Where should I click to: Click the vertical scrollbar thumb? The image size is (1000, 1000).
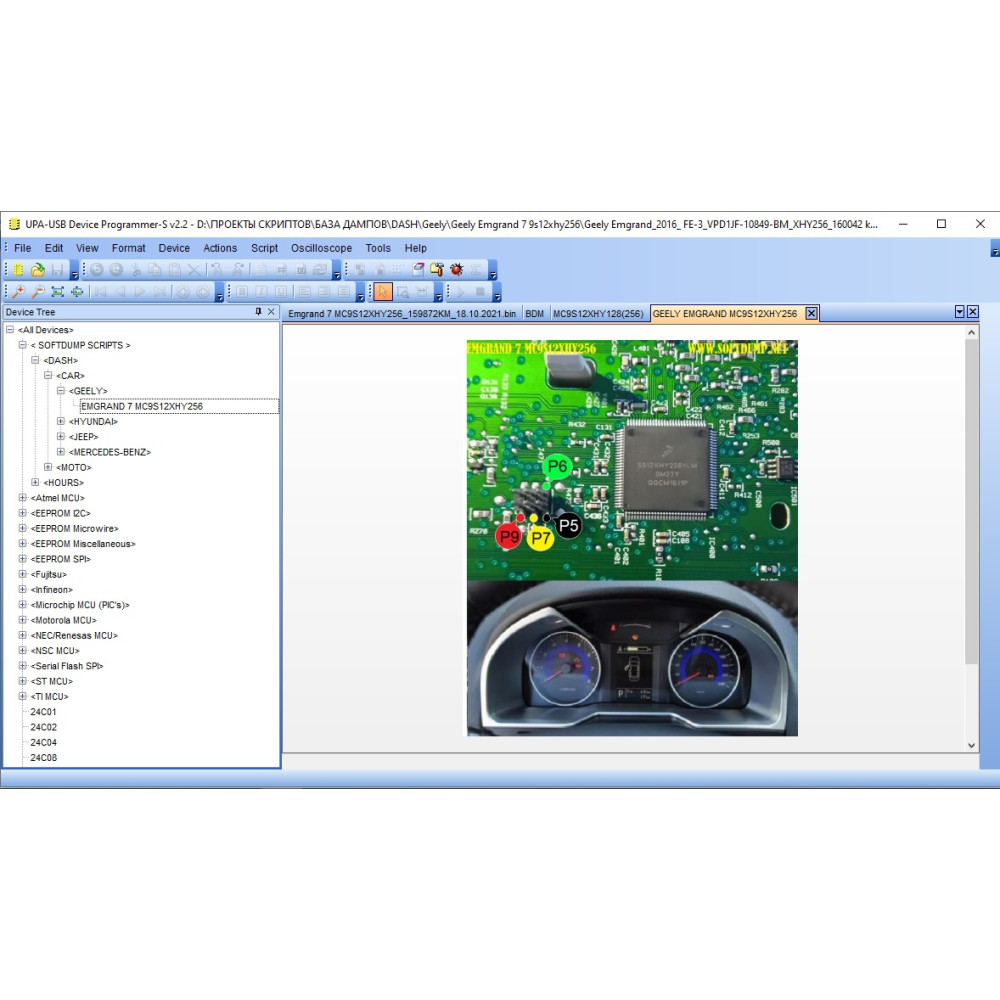[971, 501]
